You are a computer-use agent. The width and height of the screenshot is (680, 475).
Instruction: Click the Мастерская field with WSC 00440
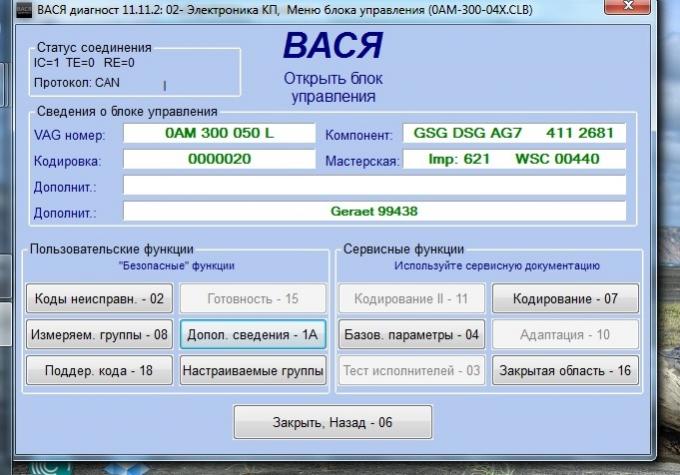pyautogui.click(x=514, y=159)
